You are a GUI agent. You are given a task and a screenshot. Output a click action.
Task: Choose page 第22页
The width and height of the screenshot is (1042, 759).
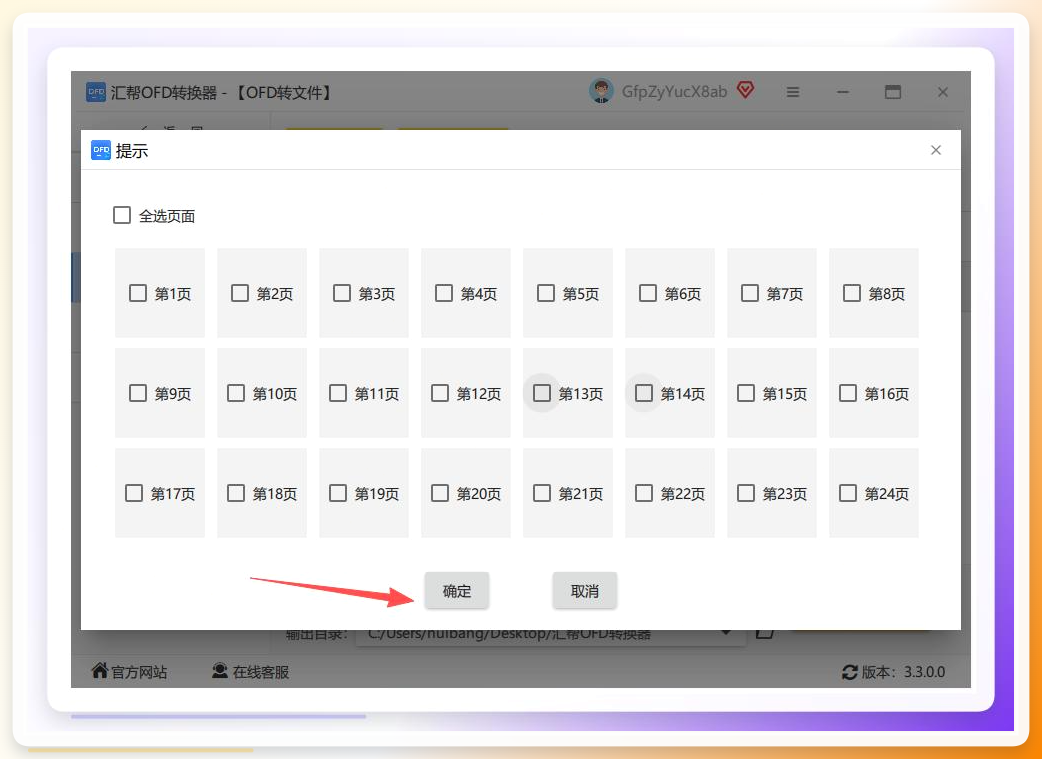click(x=644, y=493)
